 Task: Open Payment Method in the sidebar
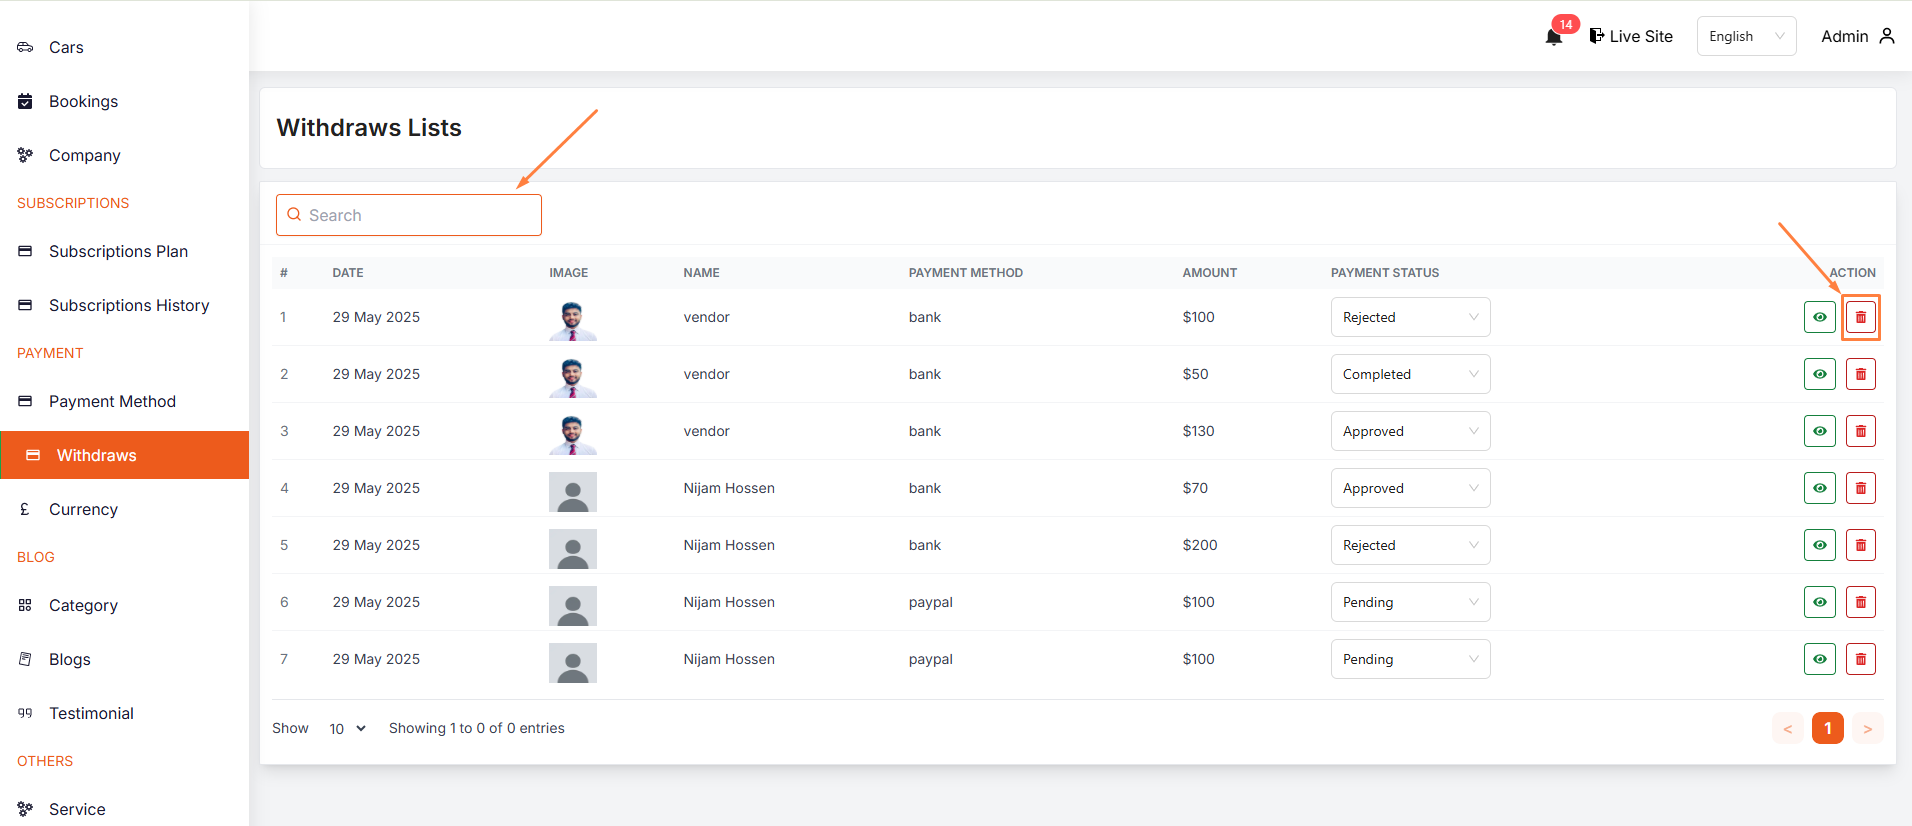coord(112,401)
